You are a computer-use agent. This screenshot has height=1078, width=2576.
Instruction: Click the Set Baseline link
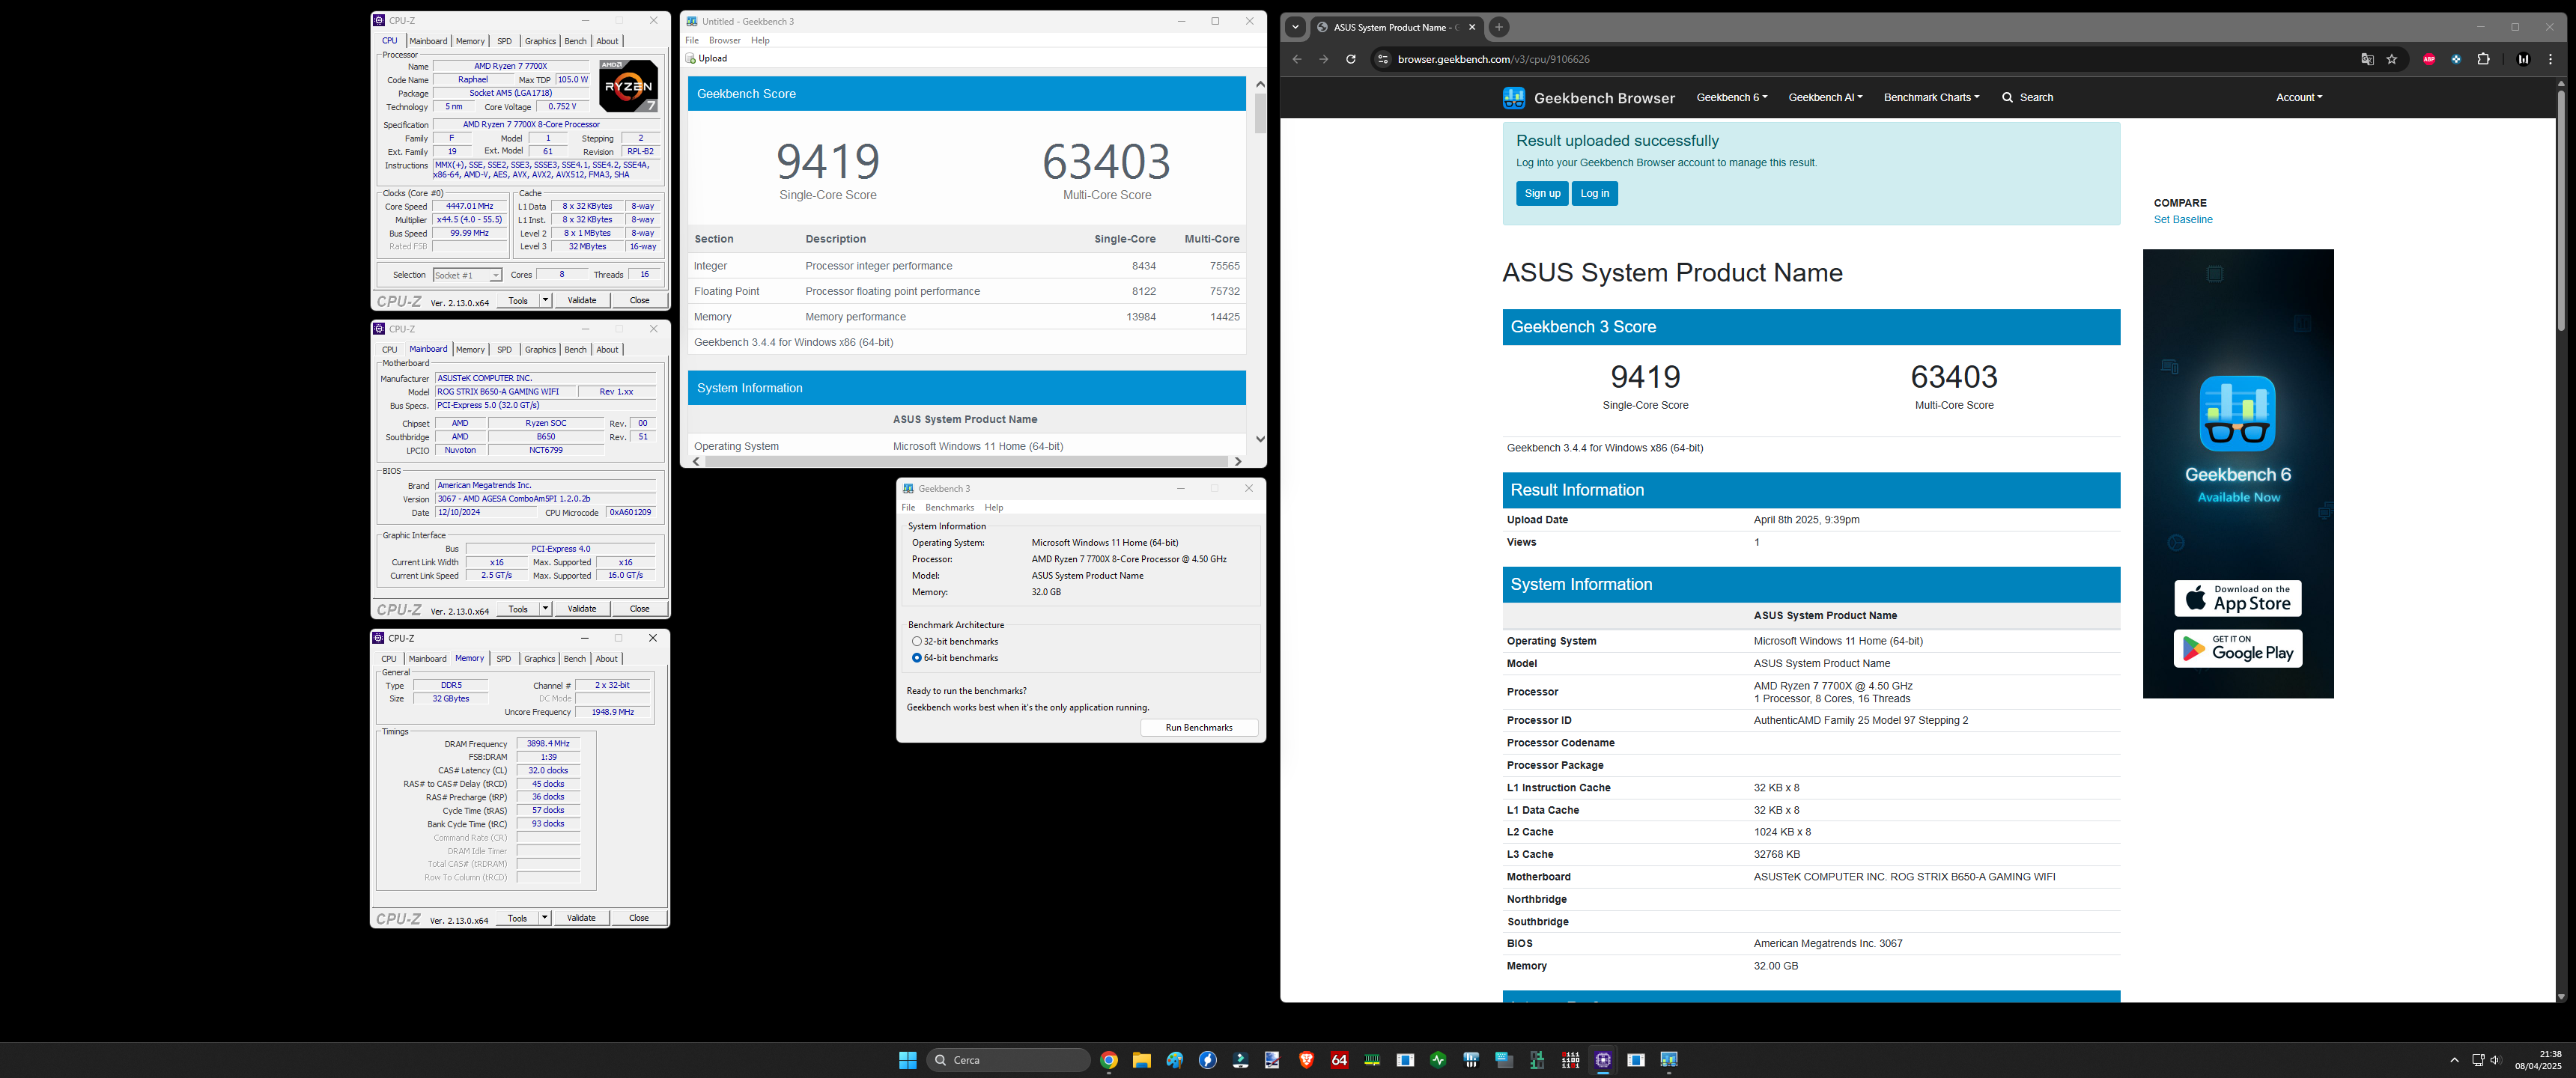(2182, 220)
